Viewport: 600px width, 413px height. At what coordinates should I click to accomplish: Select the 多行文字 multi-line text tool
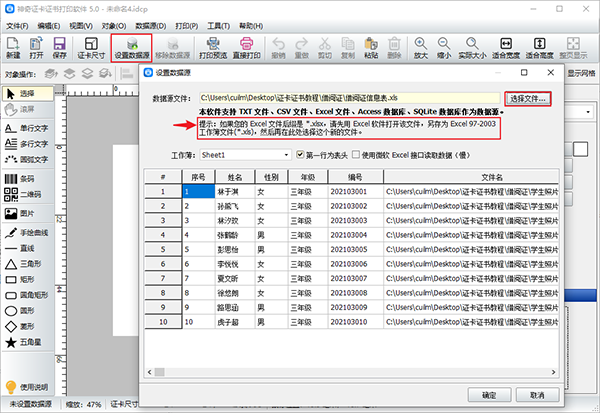(28, 144)
